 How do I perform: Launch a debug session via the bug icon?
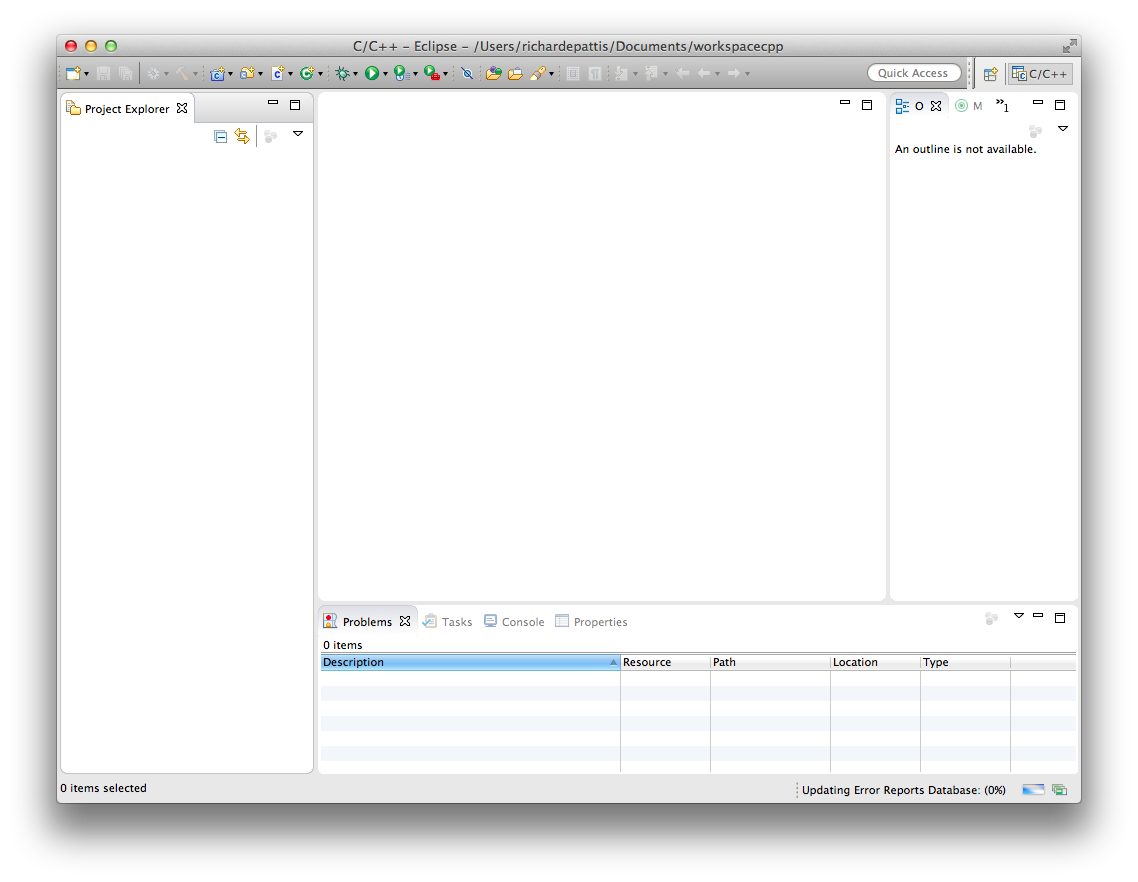point(345,72)
